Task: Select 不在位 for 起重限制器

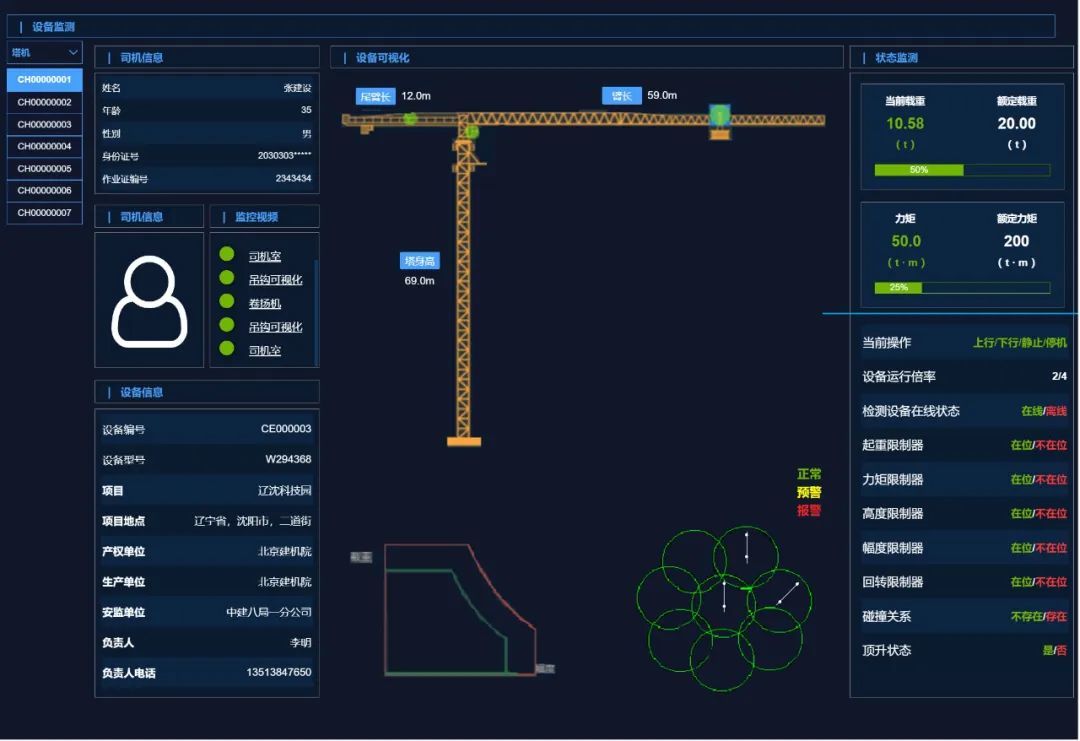Action: 1051,445
